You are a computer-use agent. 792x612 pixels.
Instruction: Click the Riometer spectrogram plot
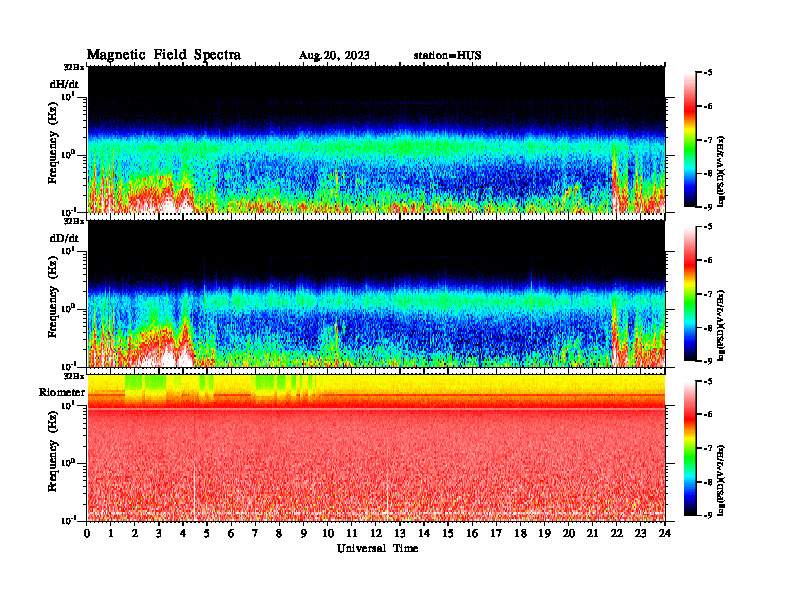376,448
